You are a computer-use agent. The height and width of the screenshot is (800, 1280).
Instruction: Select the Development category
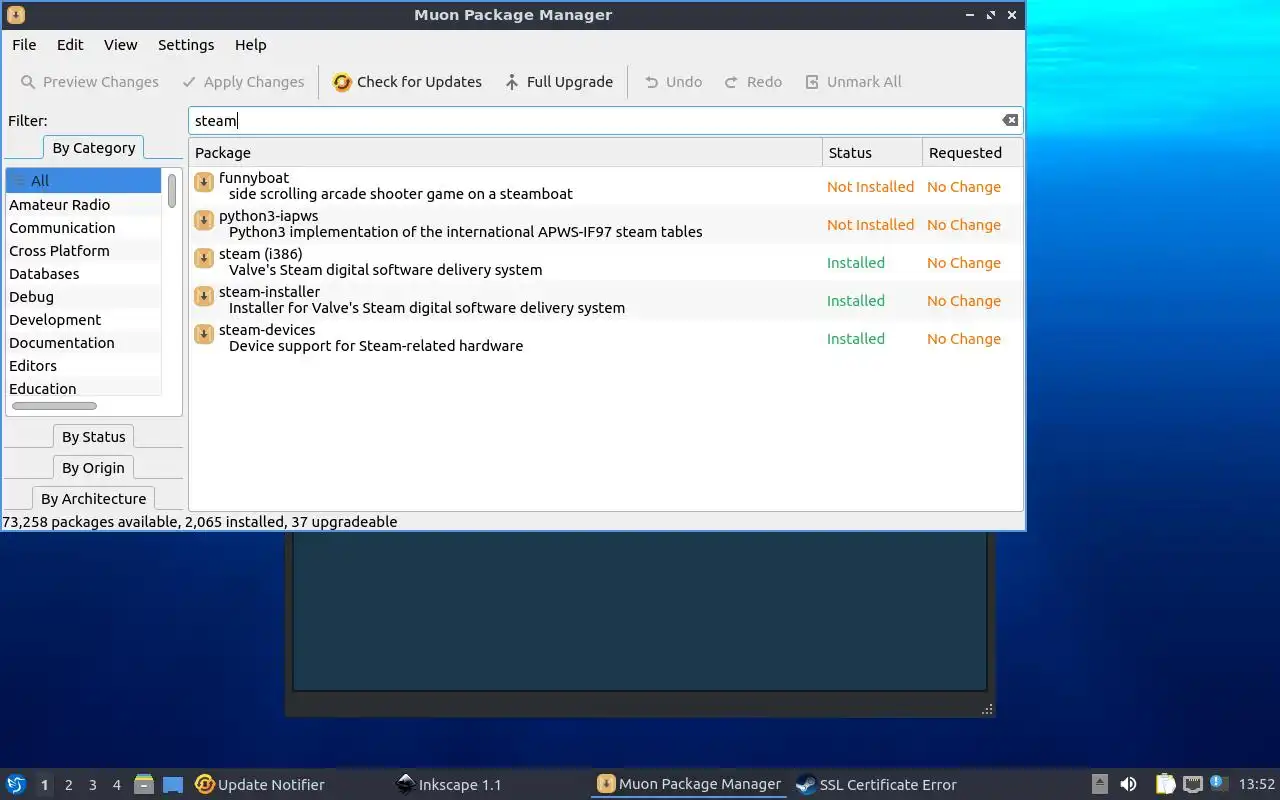(x=83, y=320)
